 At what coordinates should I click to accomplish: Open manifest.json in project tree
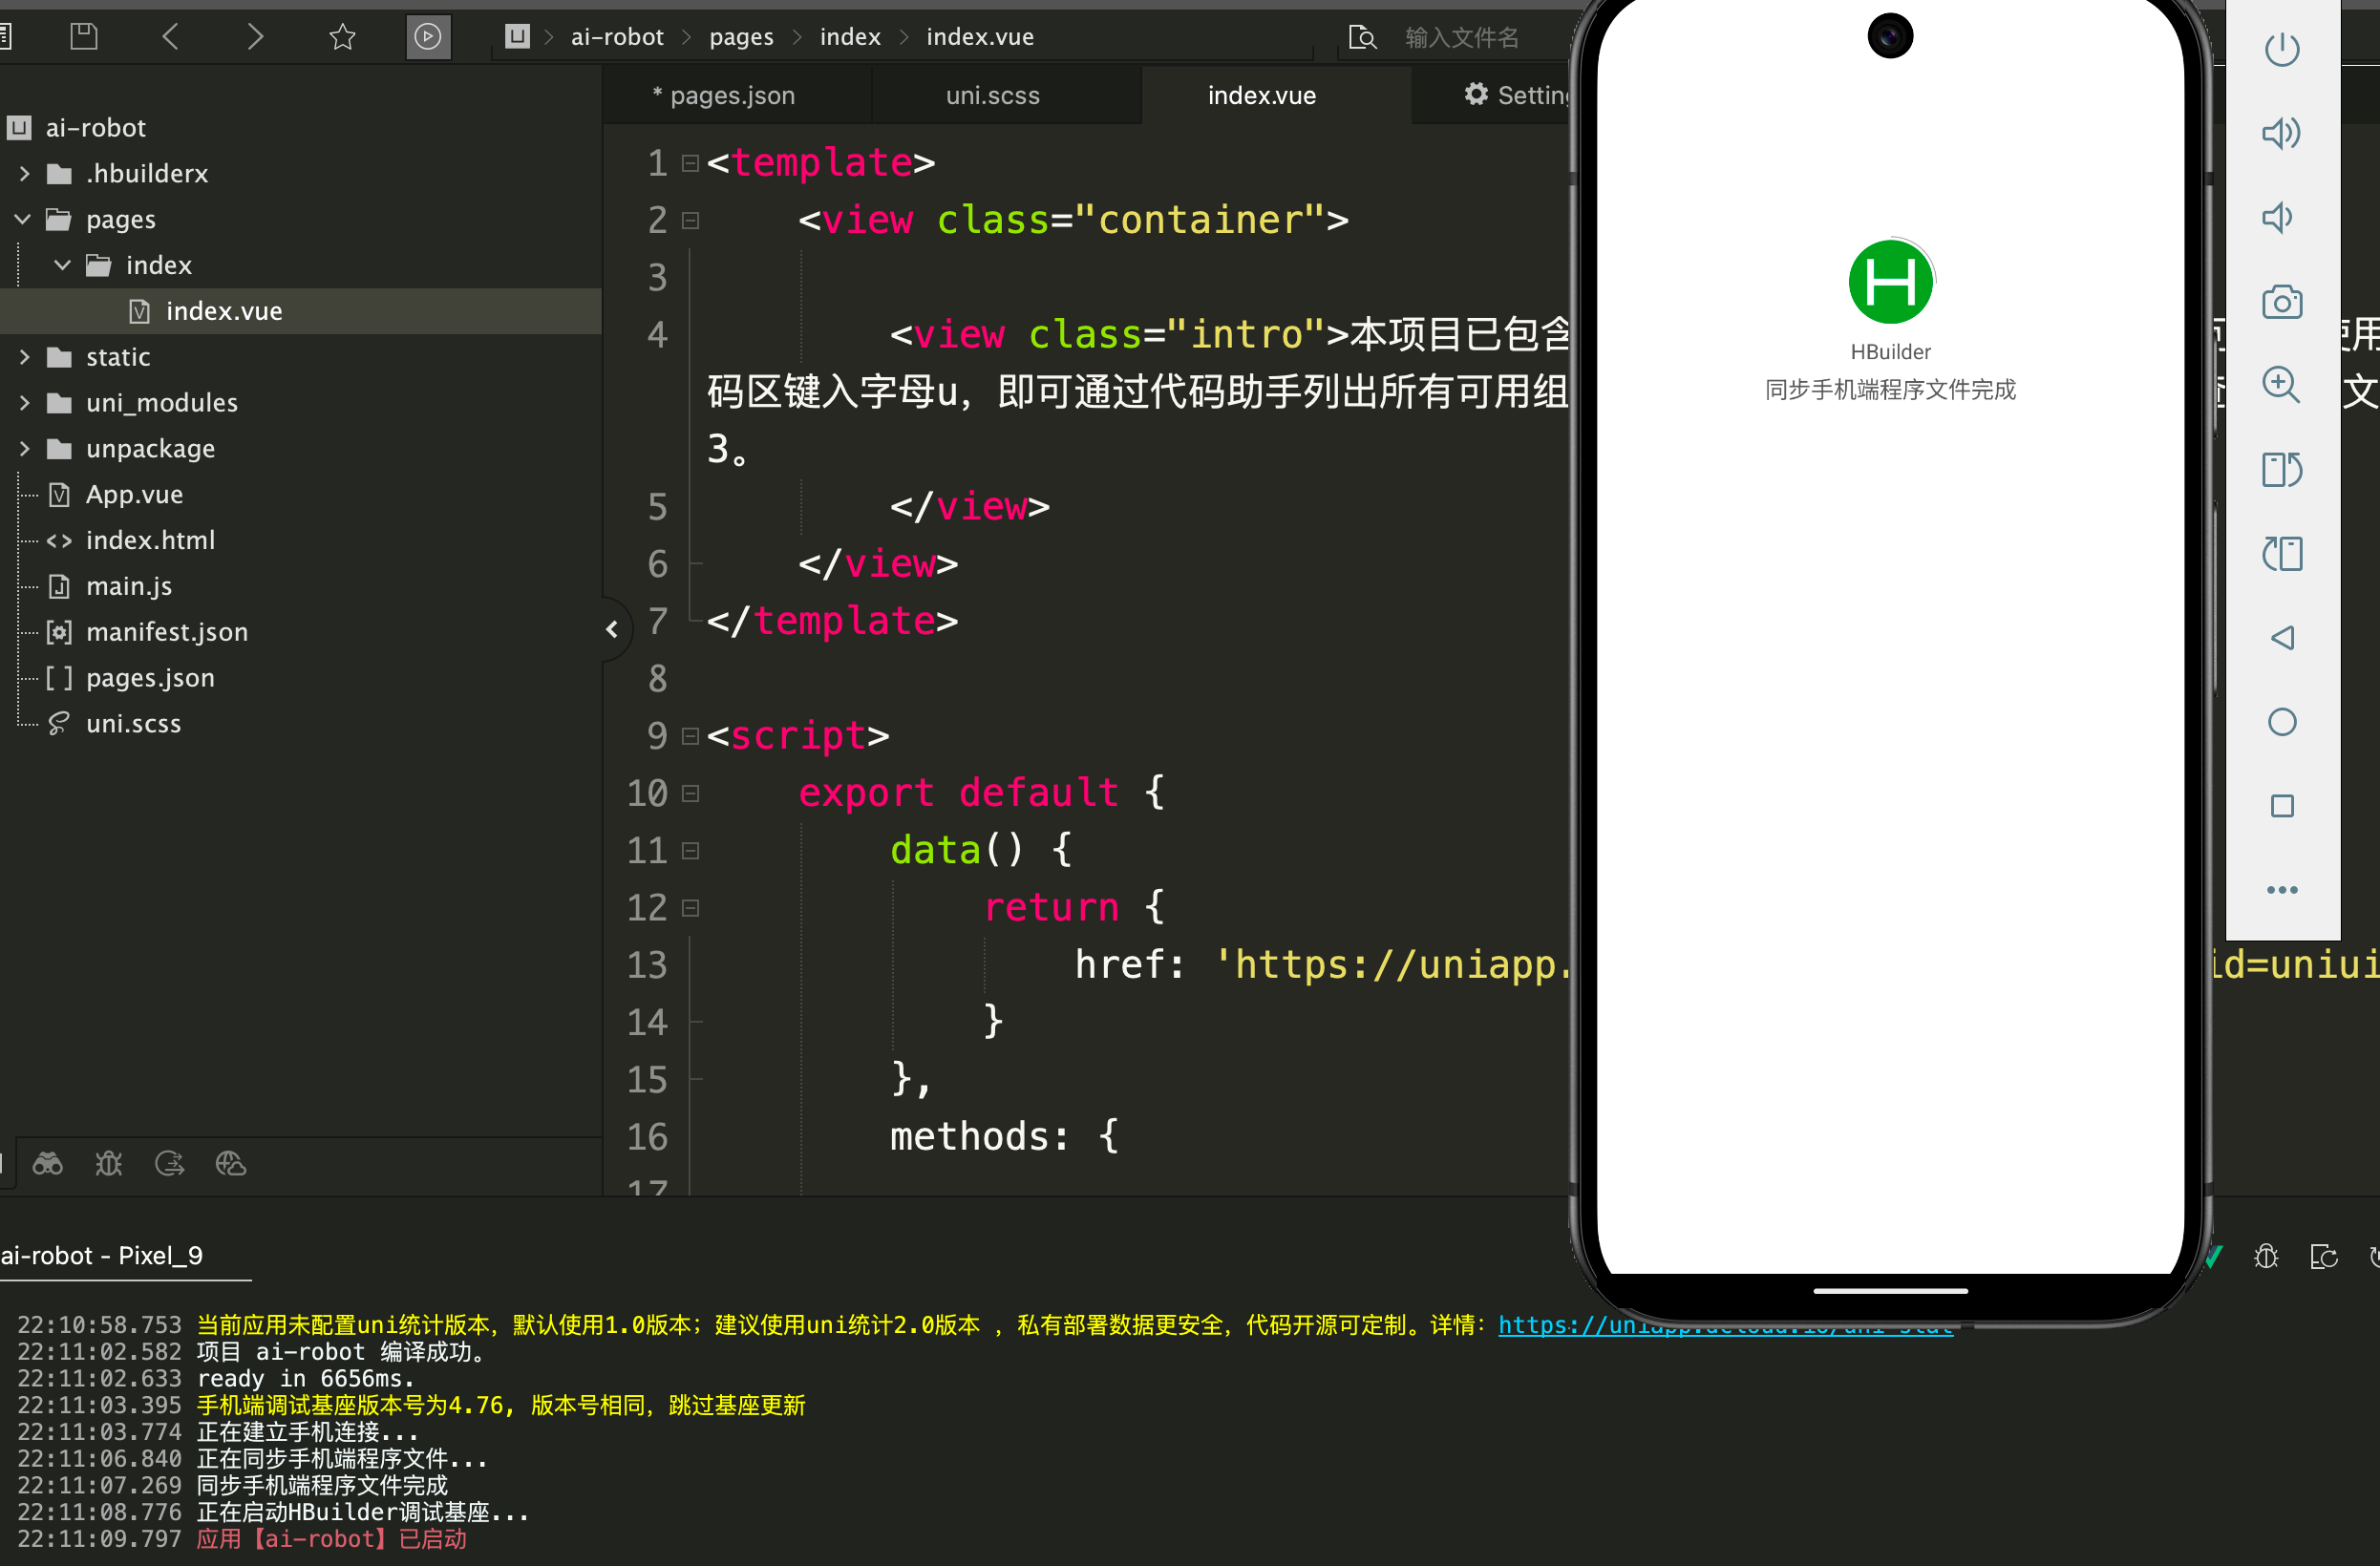click(166, 631)
